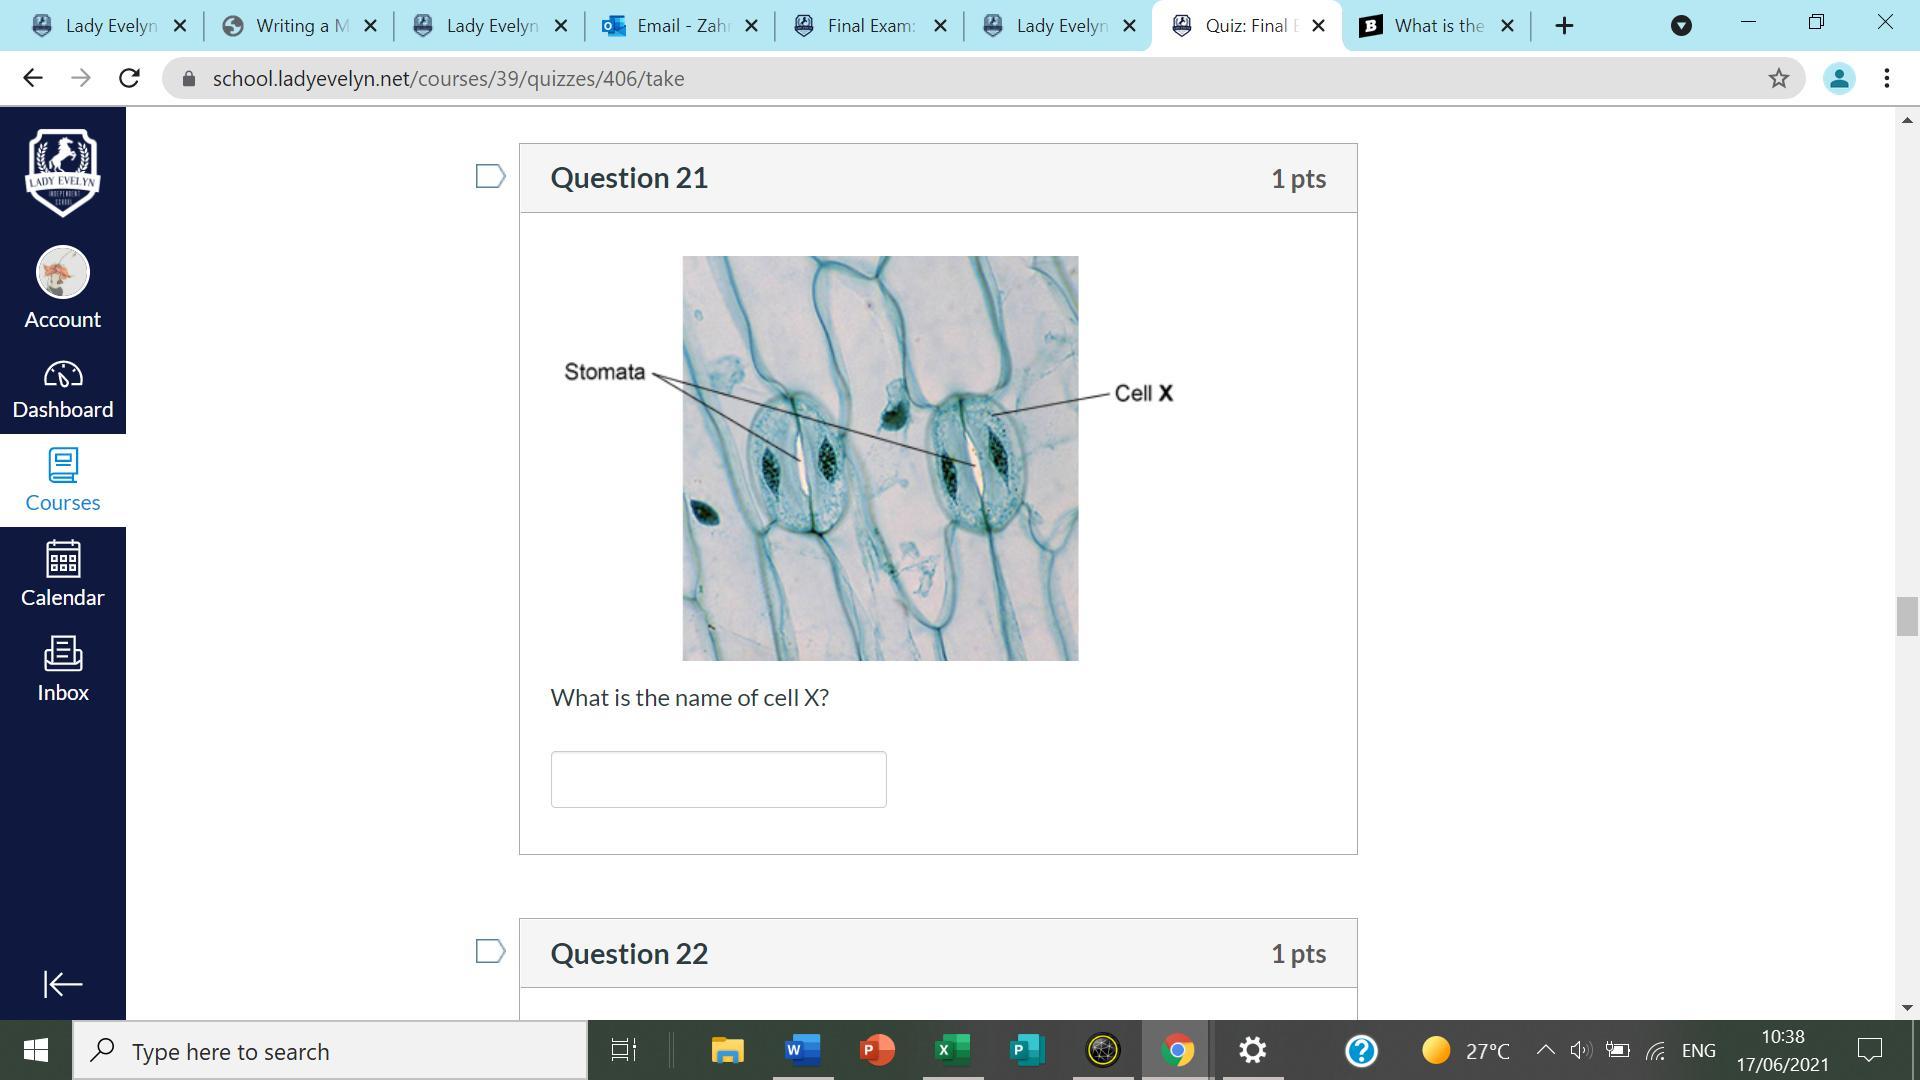The image size is (1920, 1080).
Task: Open the Chrome three-dot menu
Action: pos(1887,78)
